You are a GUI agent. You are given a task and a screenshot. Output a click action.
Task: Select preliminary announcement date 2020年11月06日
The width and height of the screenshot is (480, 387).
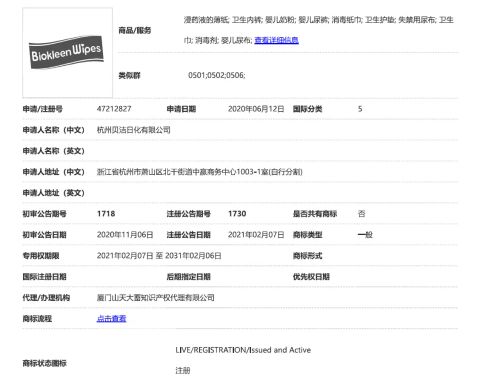[125, 235]
